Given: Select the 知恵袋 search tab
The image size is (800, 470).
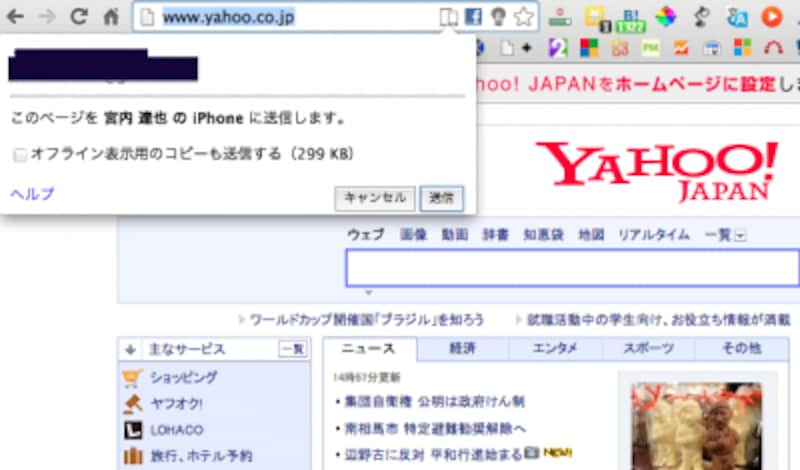Looking at the screenshot, I should coord(543,235).
